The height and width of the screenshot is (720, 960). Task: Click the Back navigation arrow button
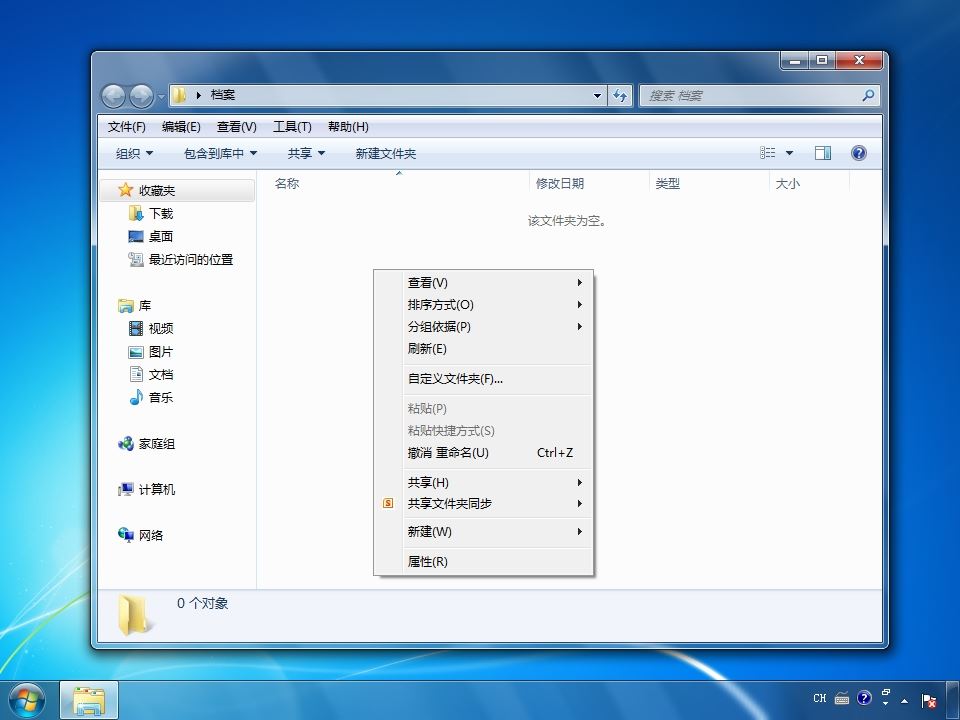click(x=113, y=96)
